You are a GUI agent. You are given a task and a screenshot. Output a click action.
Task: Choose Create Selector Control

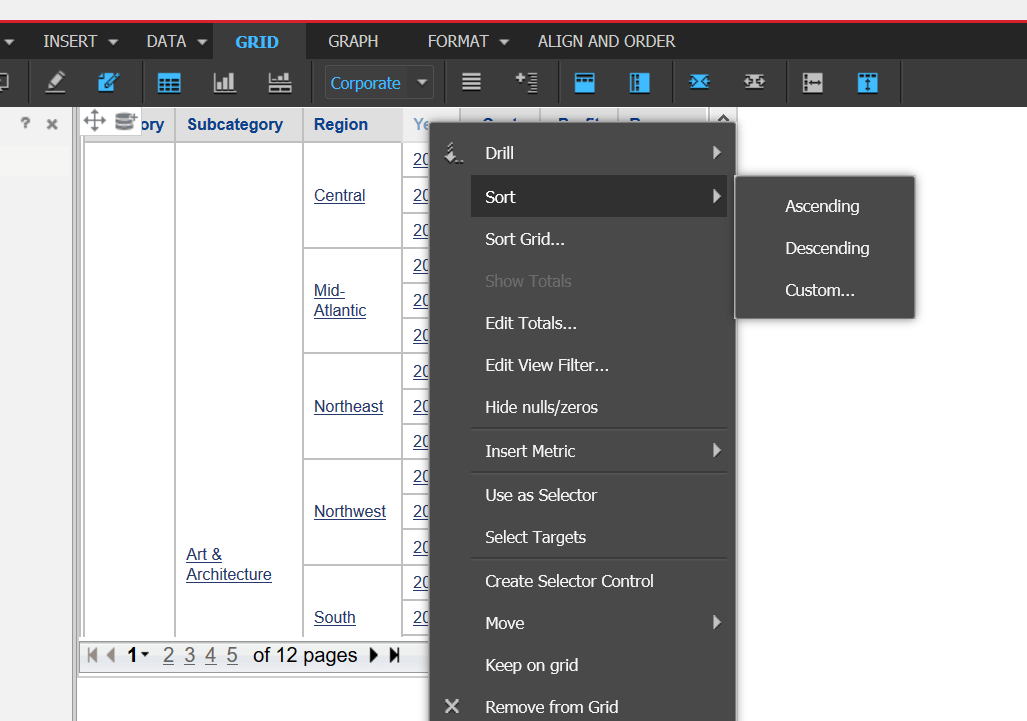pyautogui.click(x=569, y=581)
